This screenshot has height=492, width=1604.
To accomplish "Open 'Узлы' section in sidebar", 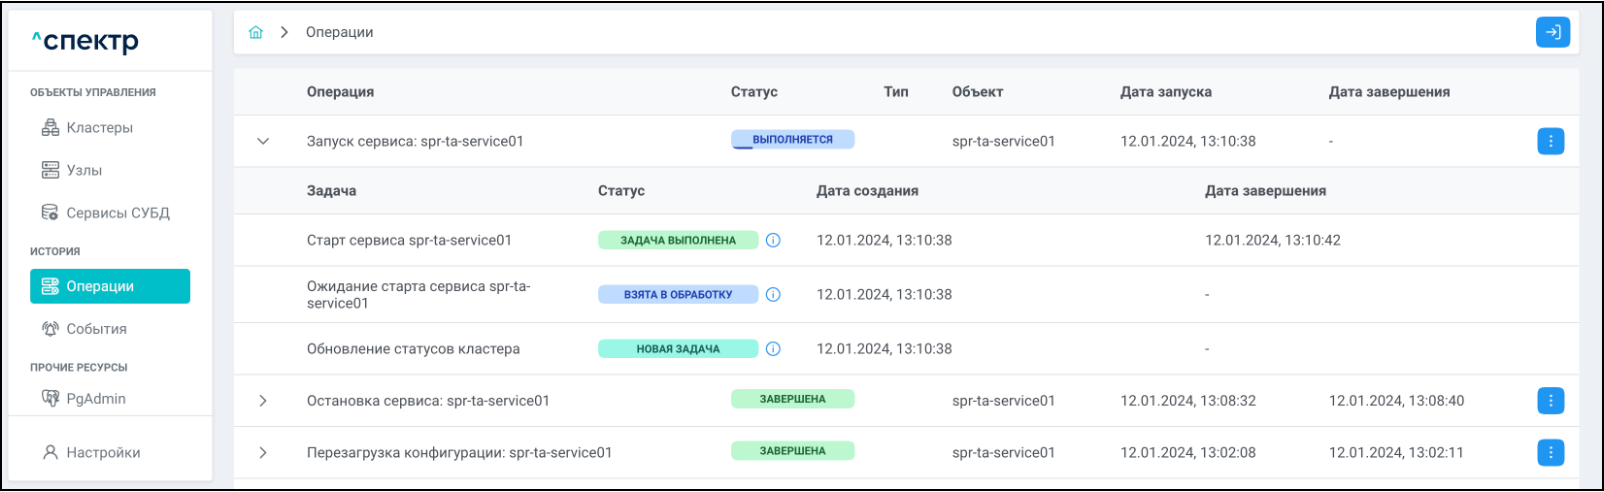I will [84, 171].
